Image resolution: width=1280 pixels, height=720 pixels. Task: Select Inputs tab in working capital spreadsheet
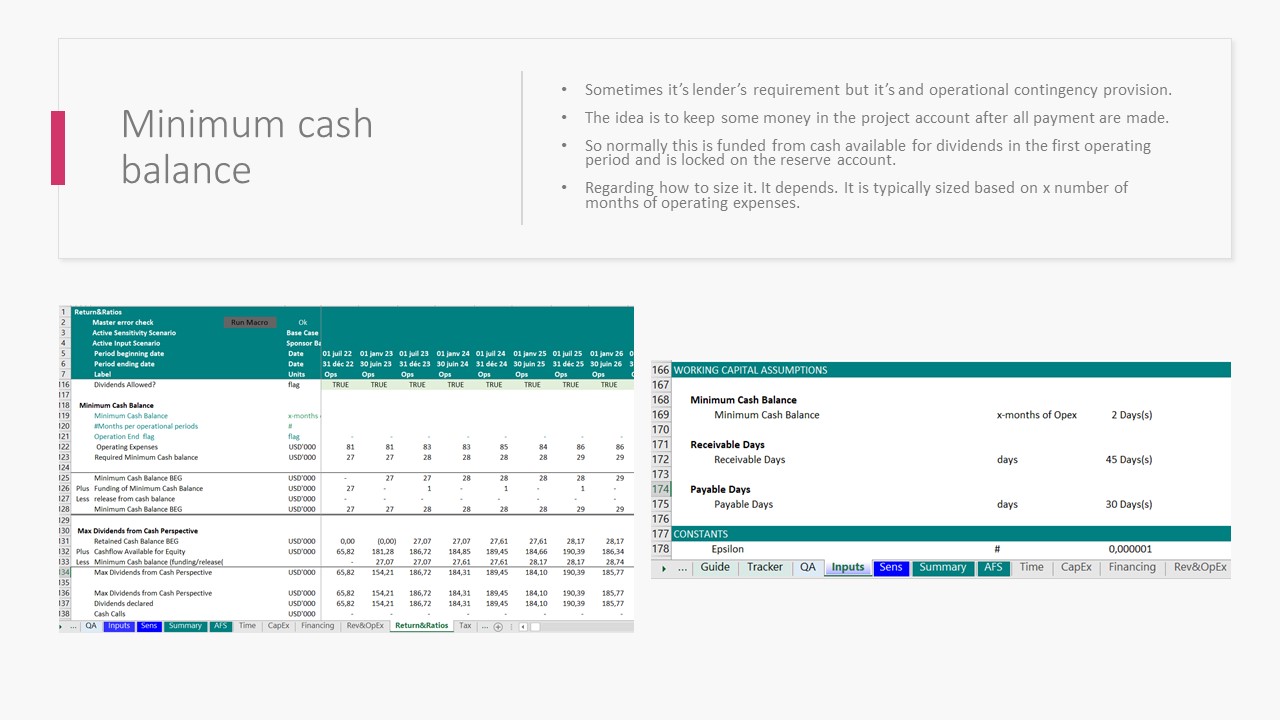848,567
